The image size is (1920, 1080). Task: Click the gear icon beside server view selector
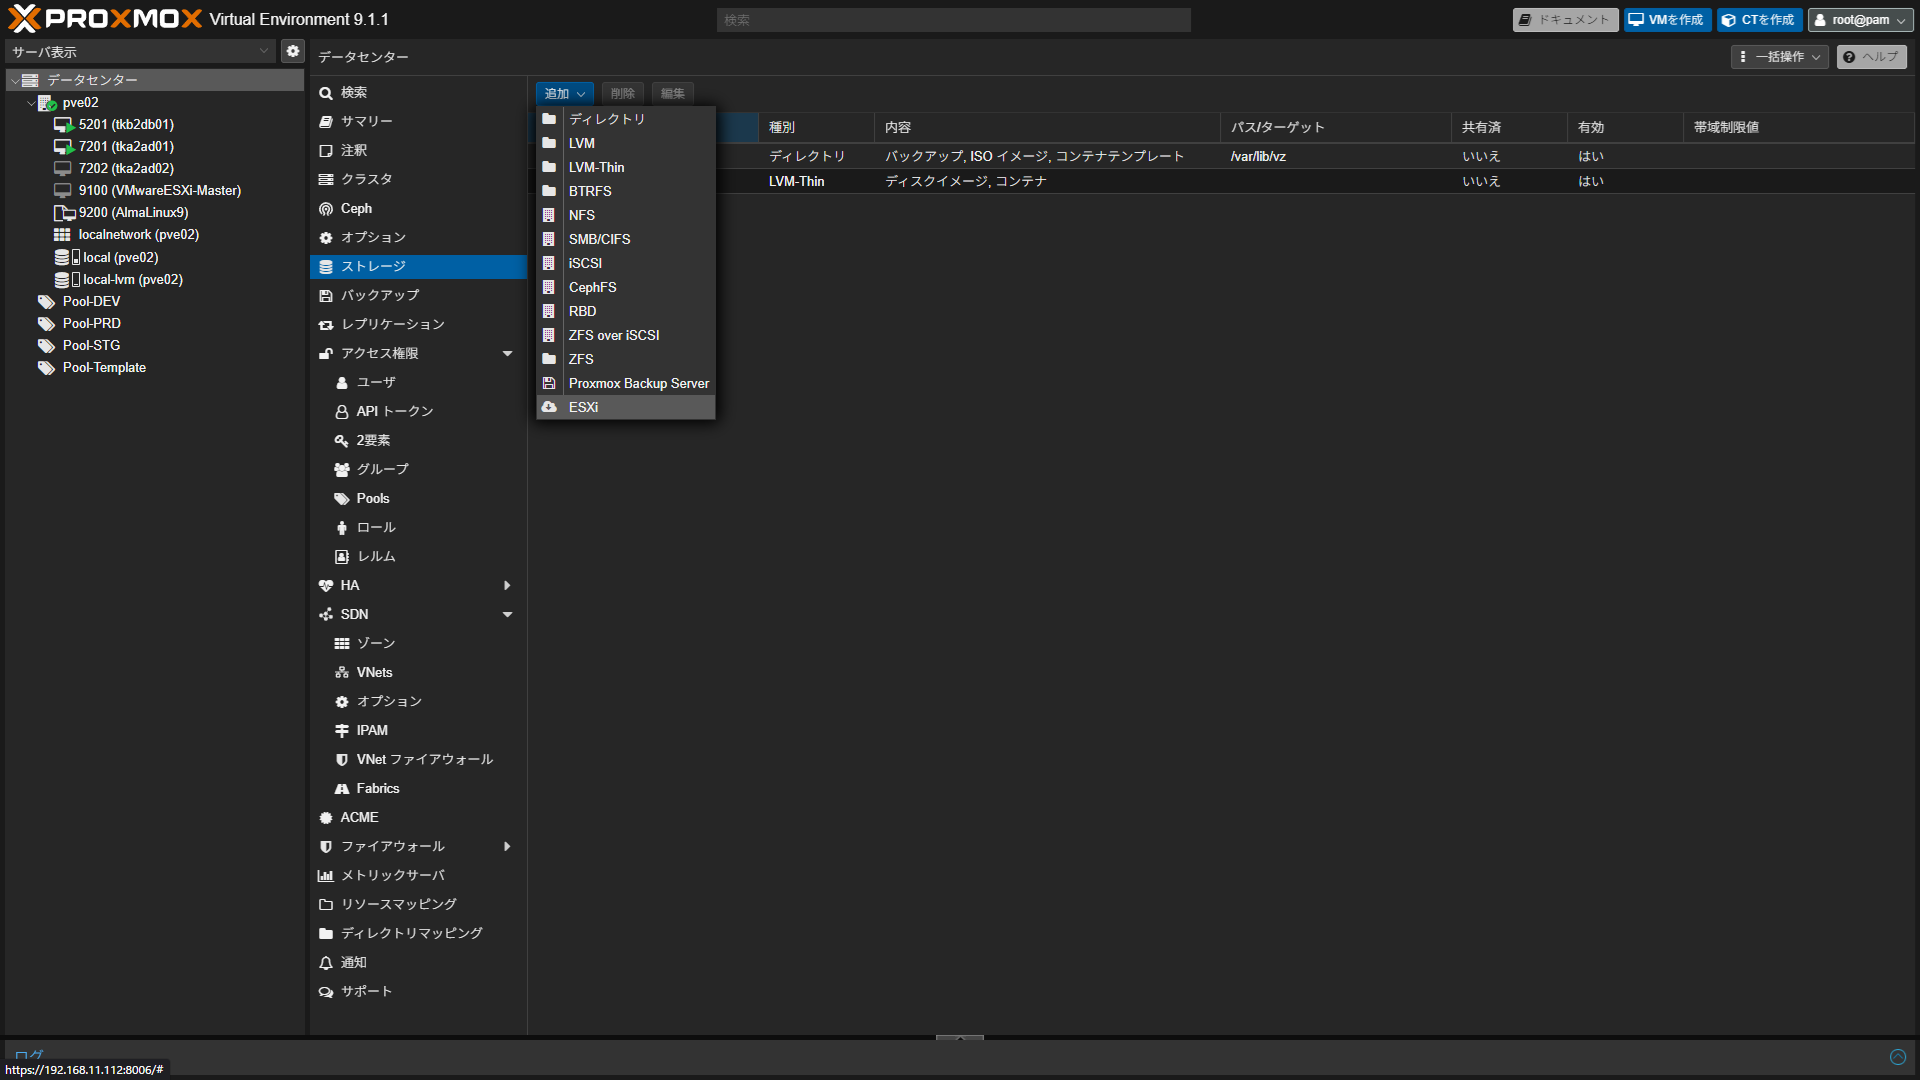[292, 51]
